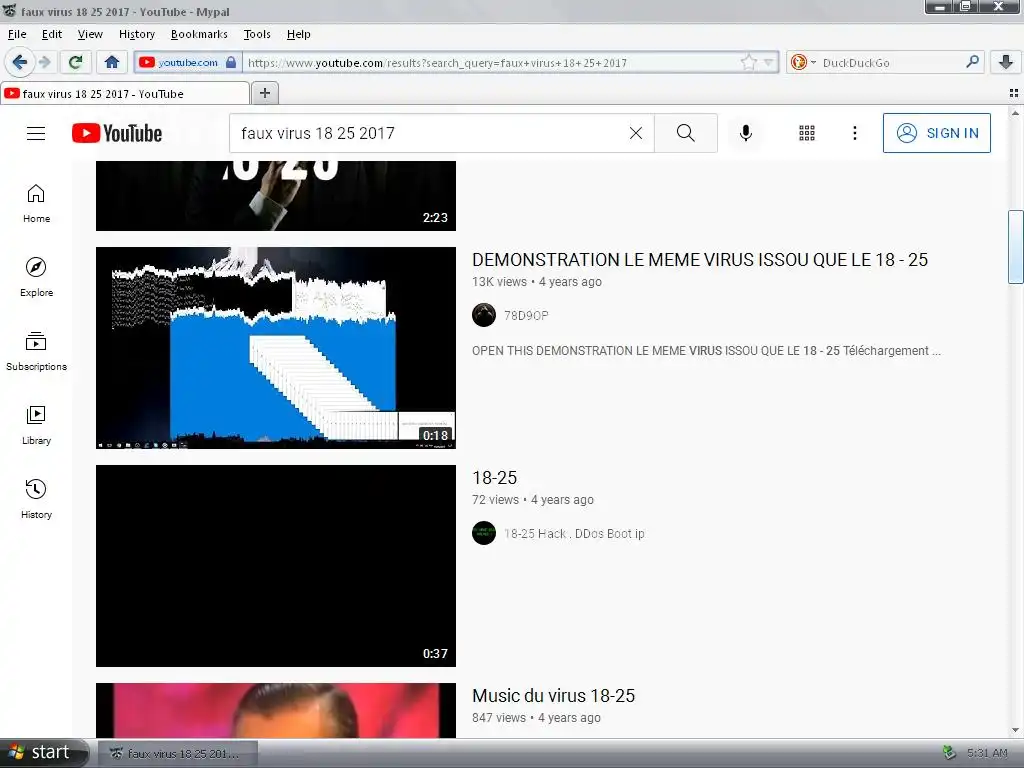
Task: Open the 0:18 virus demonstration thumbnail
Action: pos(276,347)
